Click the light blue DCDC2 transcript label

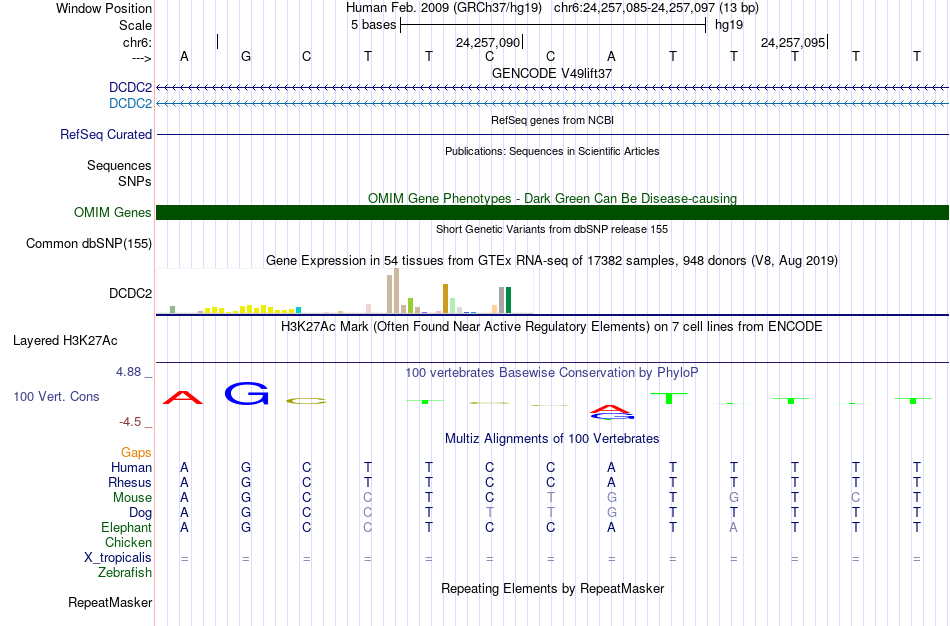tap(130, 103)
